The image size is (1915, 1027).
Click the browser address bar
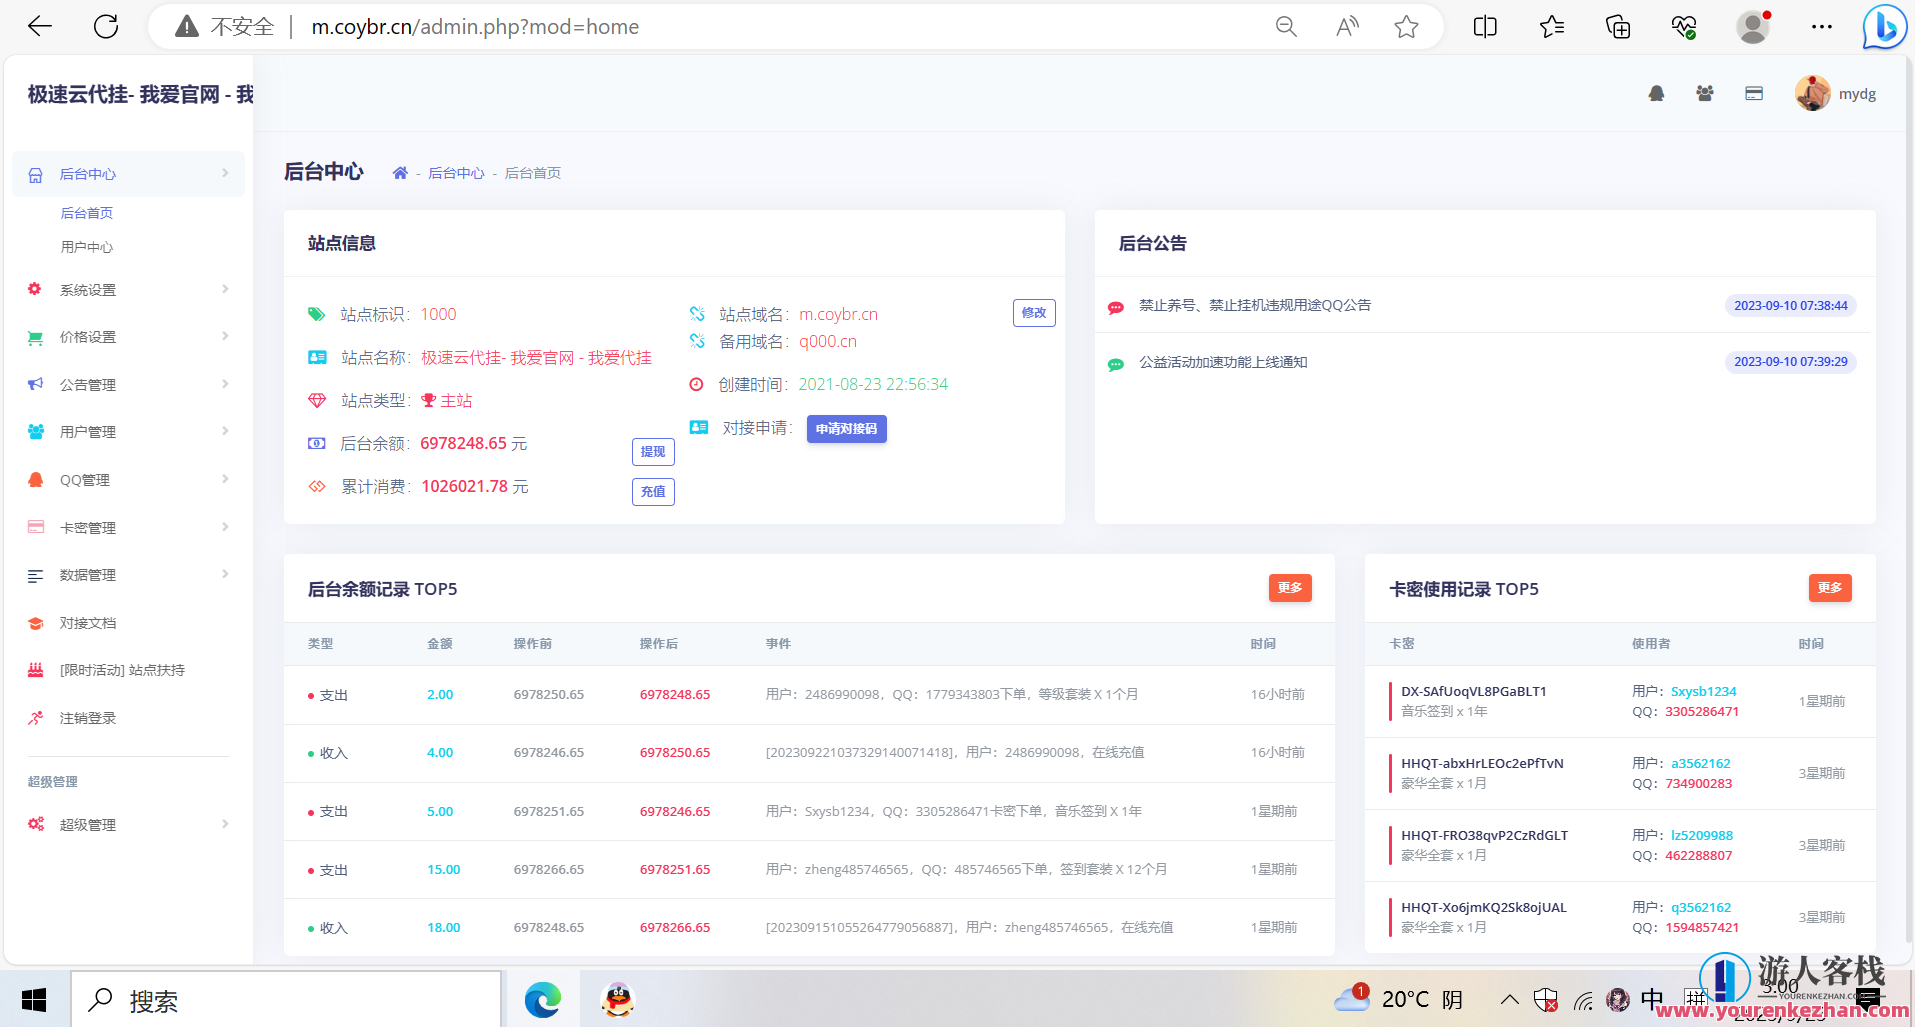(600, 26)
